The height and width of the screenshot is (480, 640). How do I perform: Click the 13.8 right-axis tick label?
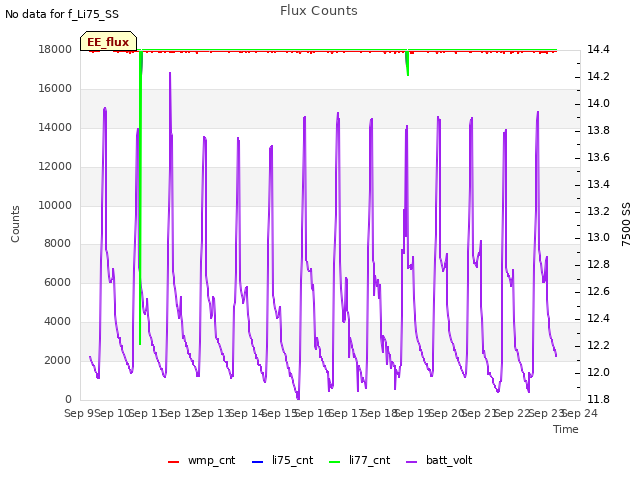tap(598, 131)
